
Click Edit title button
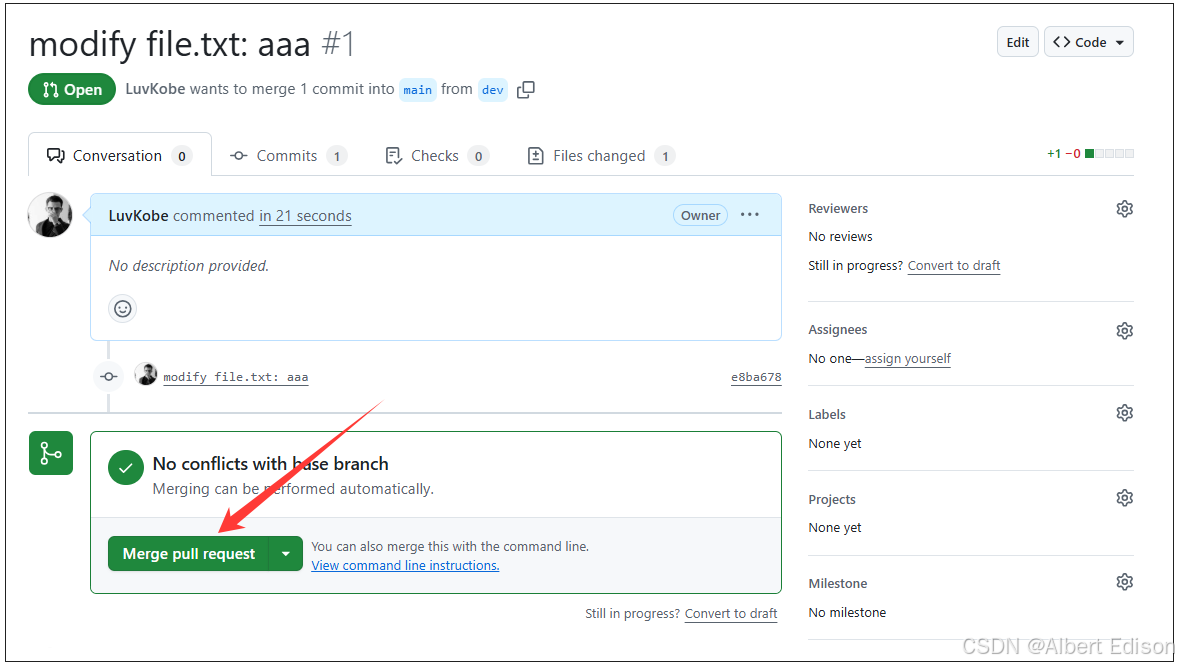tap(1017, 42)
